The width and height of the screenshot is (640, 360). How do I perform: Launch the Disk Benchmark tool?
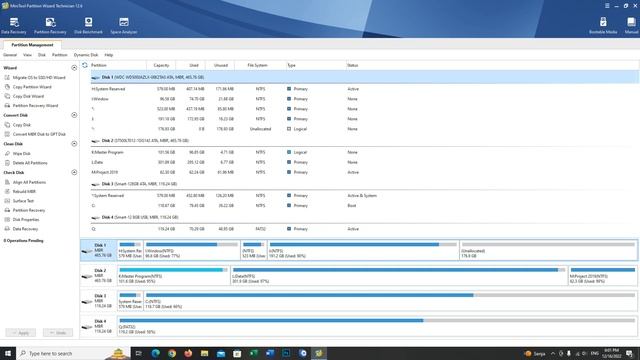88,26
